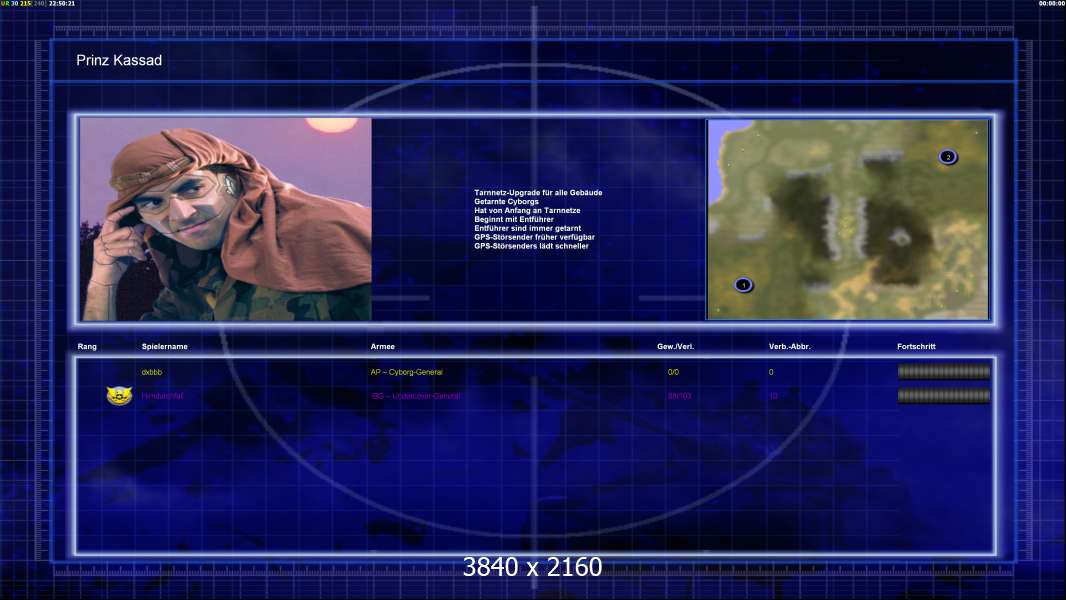Image resolution: width=1066 pixels, height=600 pixels.
Task: Click the Prinz Kassad title text
Action: tap(119, 60)
